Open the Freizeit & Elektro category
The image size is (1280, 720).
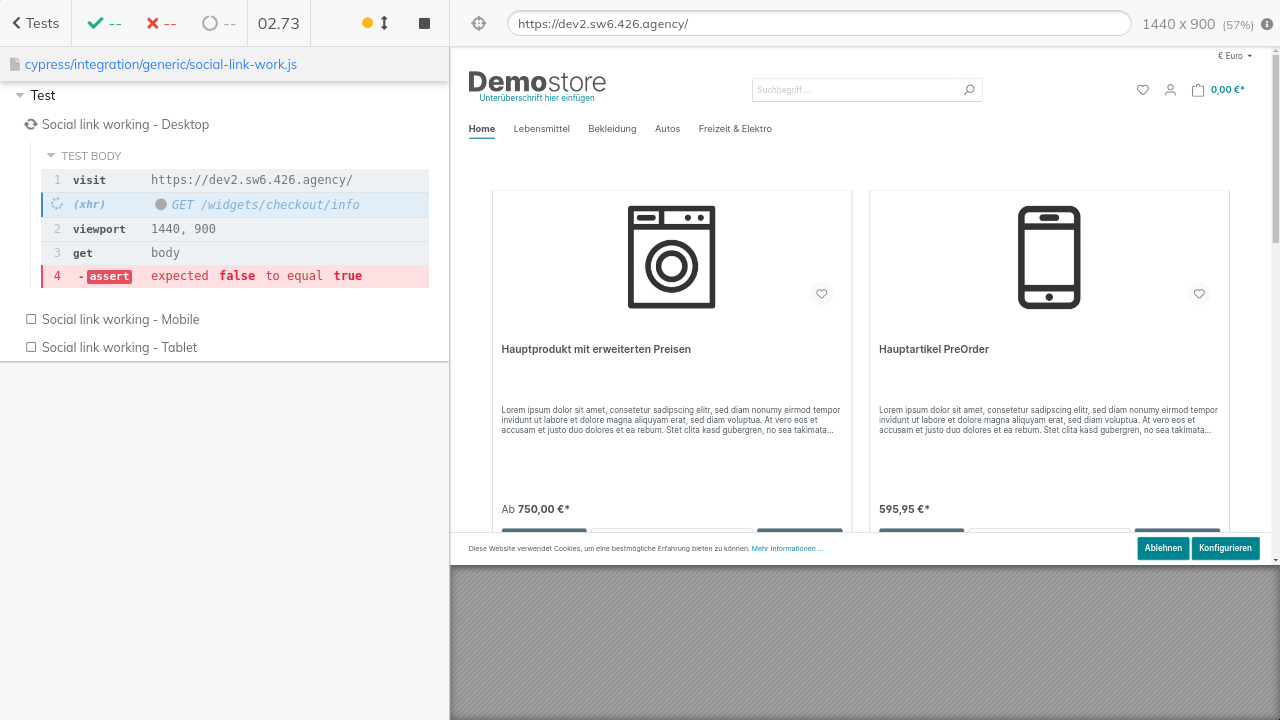pos(735,129)
